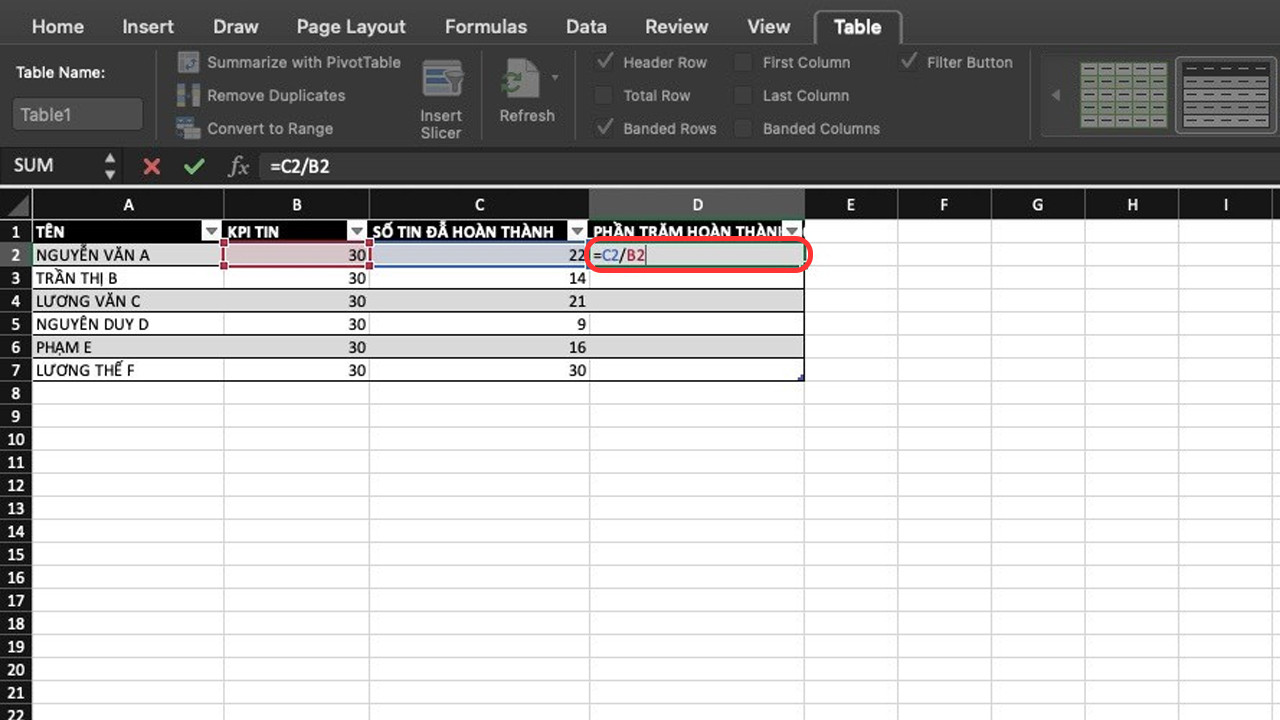Click the cell with value 16

(479, 346)
